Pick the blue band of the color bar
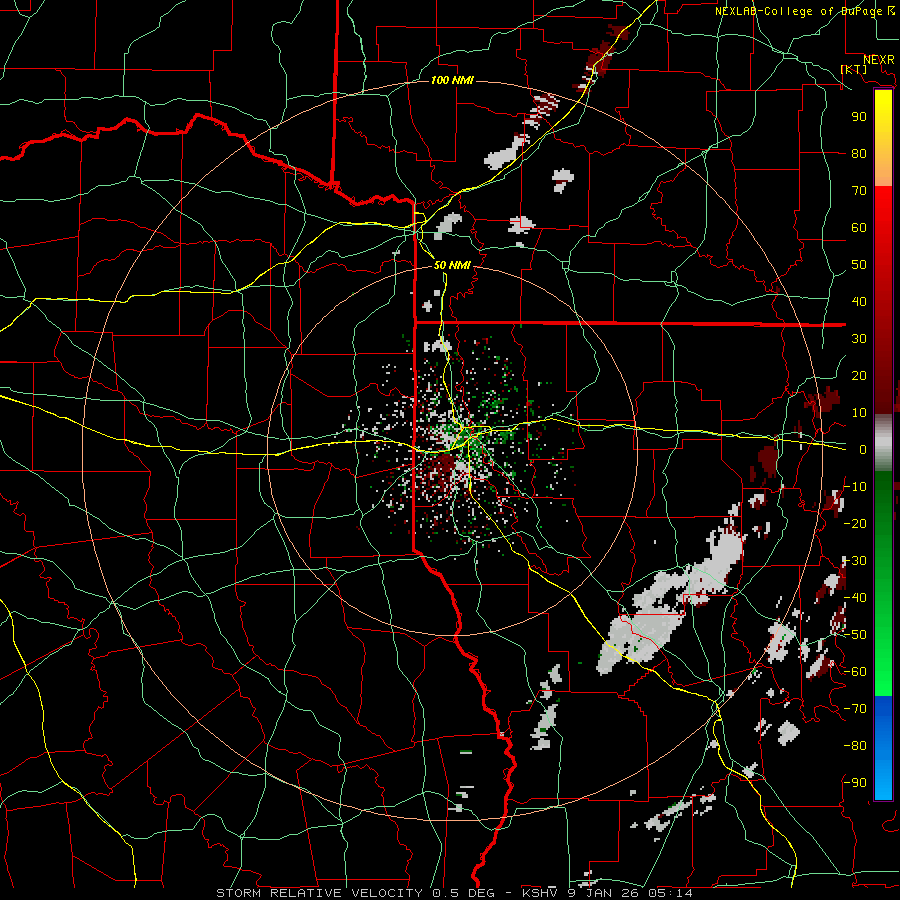900x900 pixels. pyautogui.click(x=883, y=748)
